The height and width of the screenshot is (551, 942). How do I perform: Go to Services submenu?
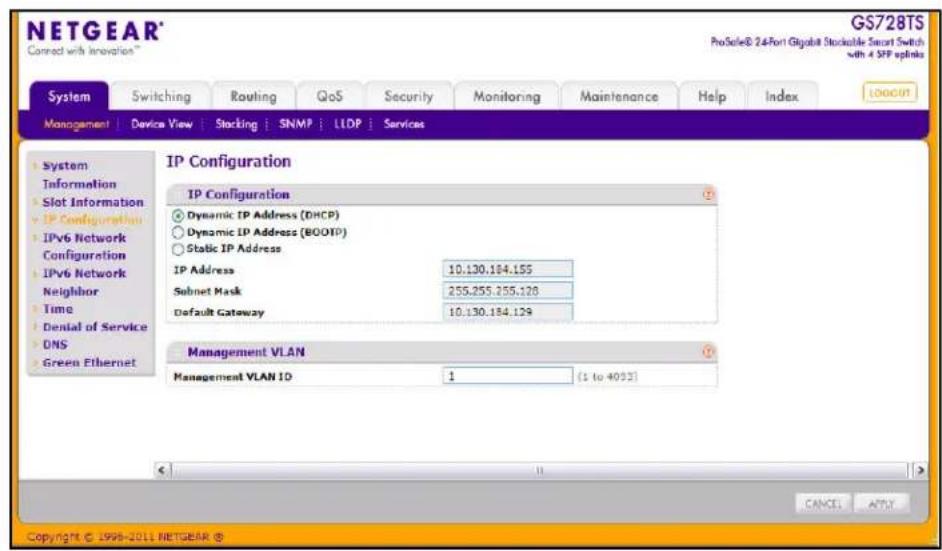pyautogui.click(x=404, y=124)
